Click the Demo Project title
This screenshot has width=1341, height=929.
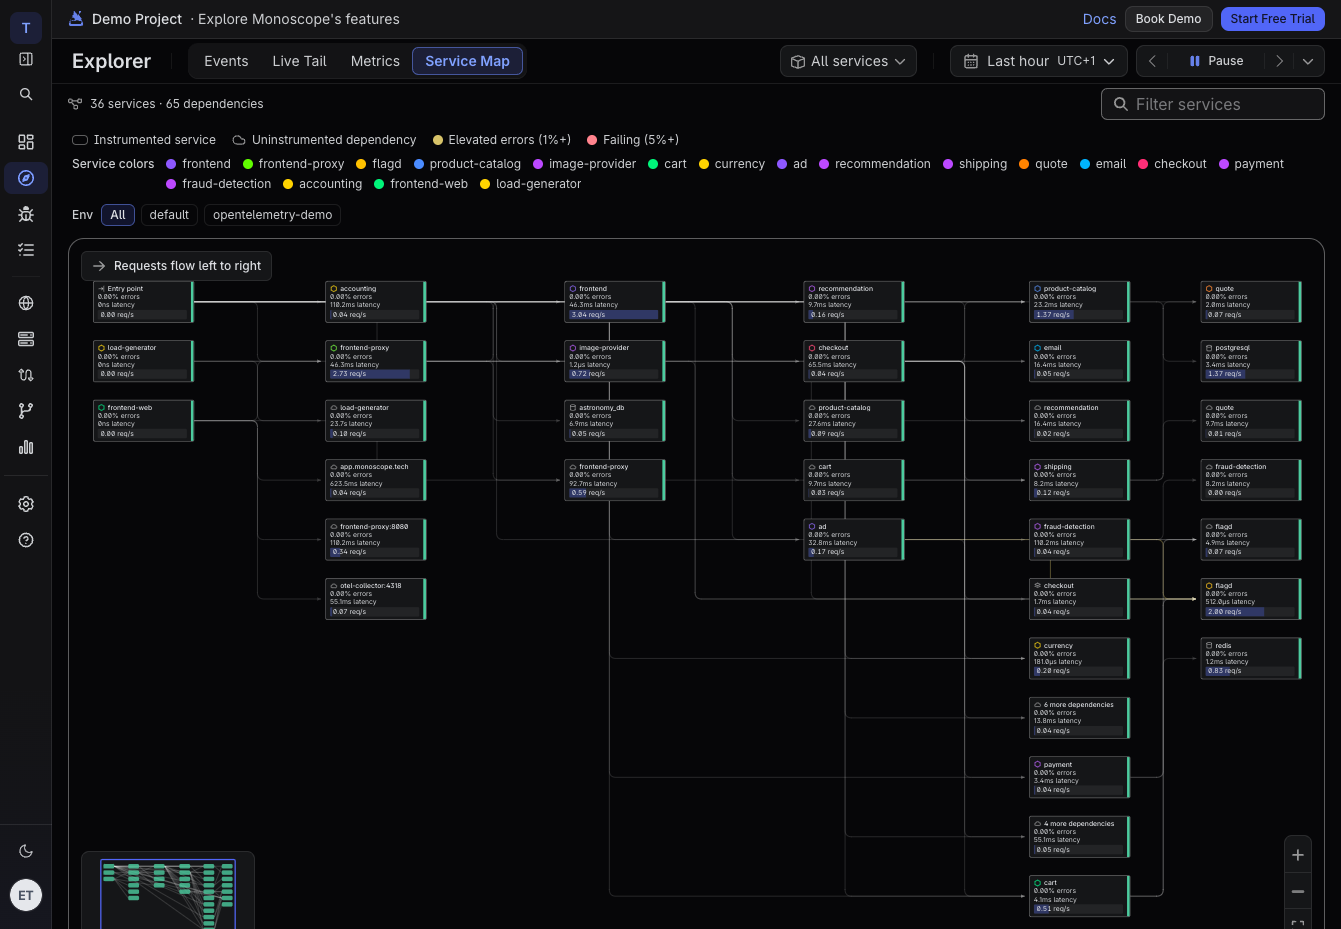pyautogui.click(x=137, y=19)
